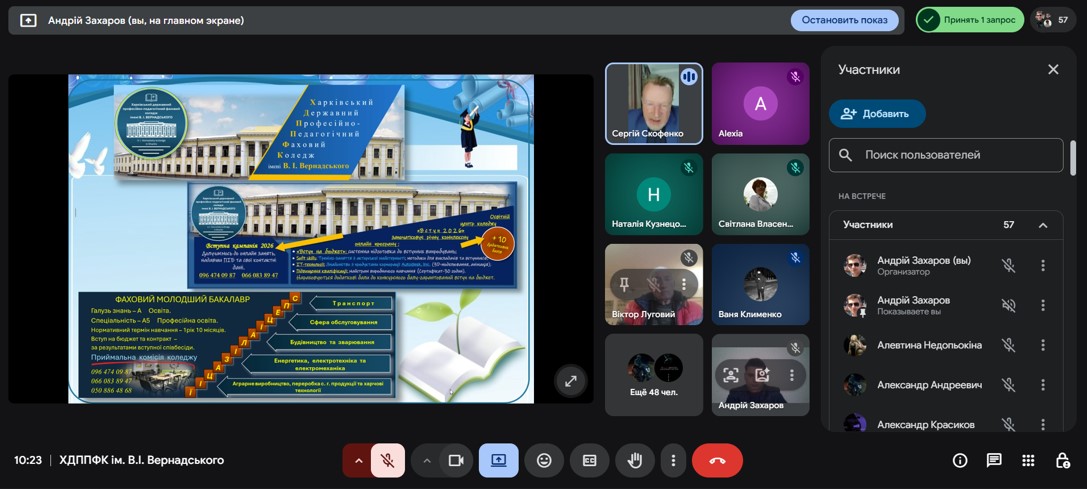This screenshot has height=489, width=1087.
Task: Click the Остановить показ button
Action: (x=844, y=20)
